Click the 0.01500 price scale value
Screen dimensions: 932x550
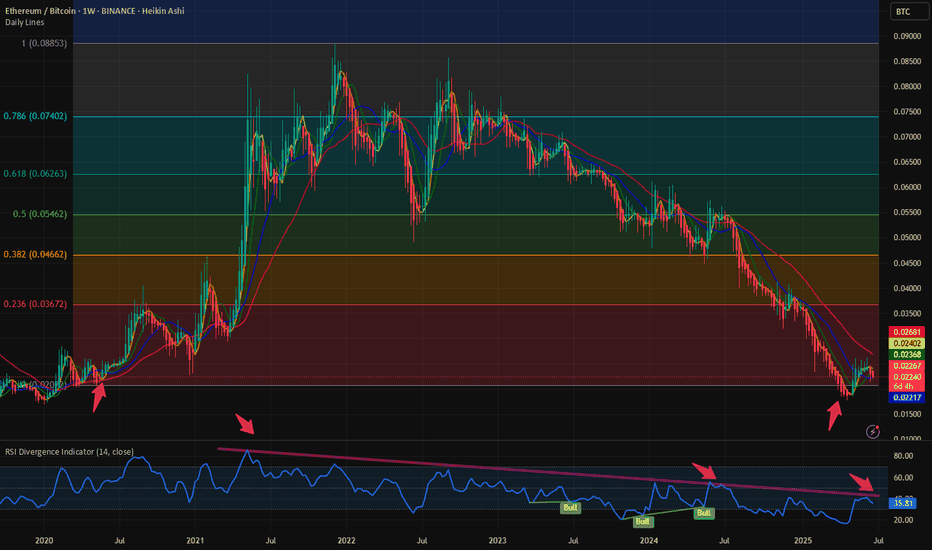(x=907, y=414)
